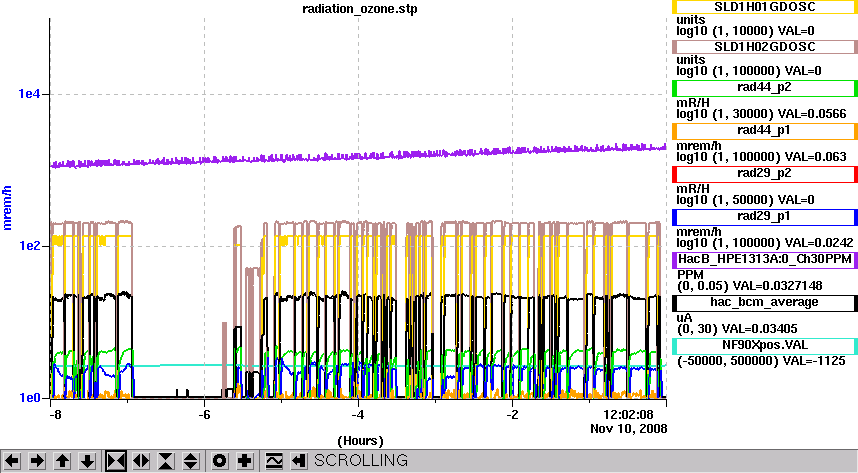The width and height of the screenshot is (858, 473).
Task: Click the hac_bcm_average value VAL=0.03405
Action: point(760,329)
